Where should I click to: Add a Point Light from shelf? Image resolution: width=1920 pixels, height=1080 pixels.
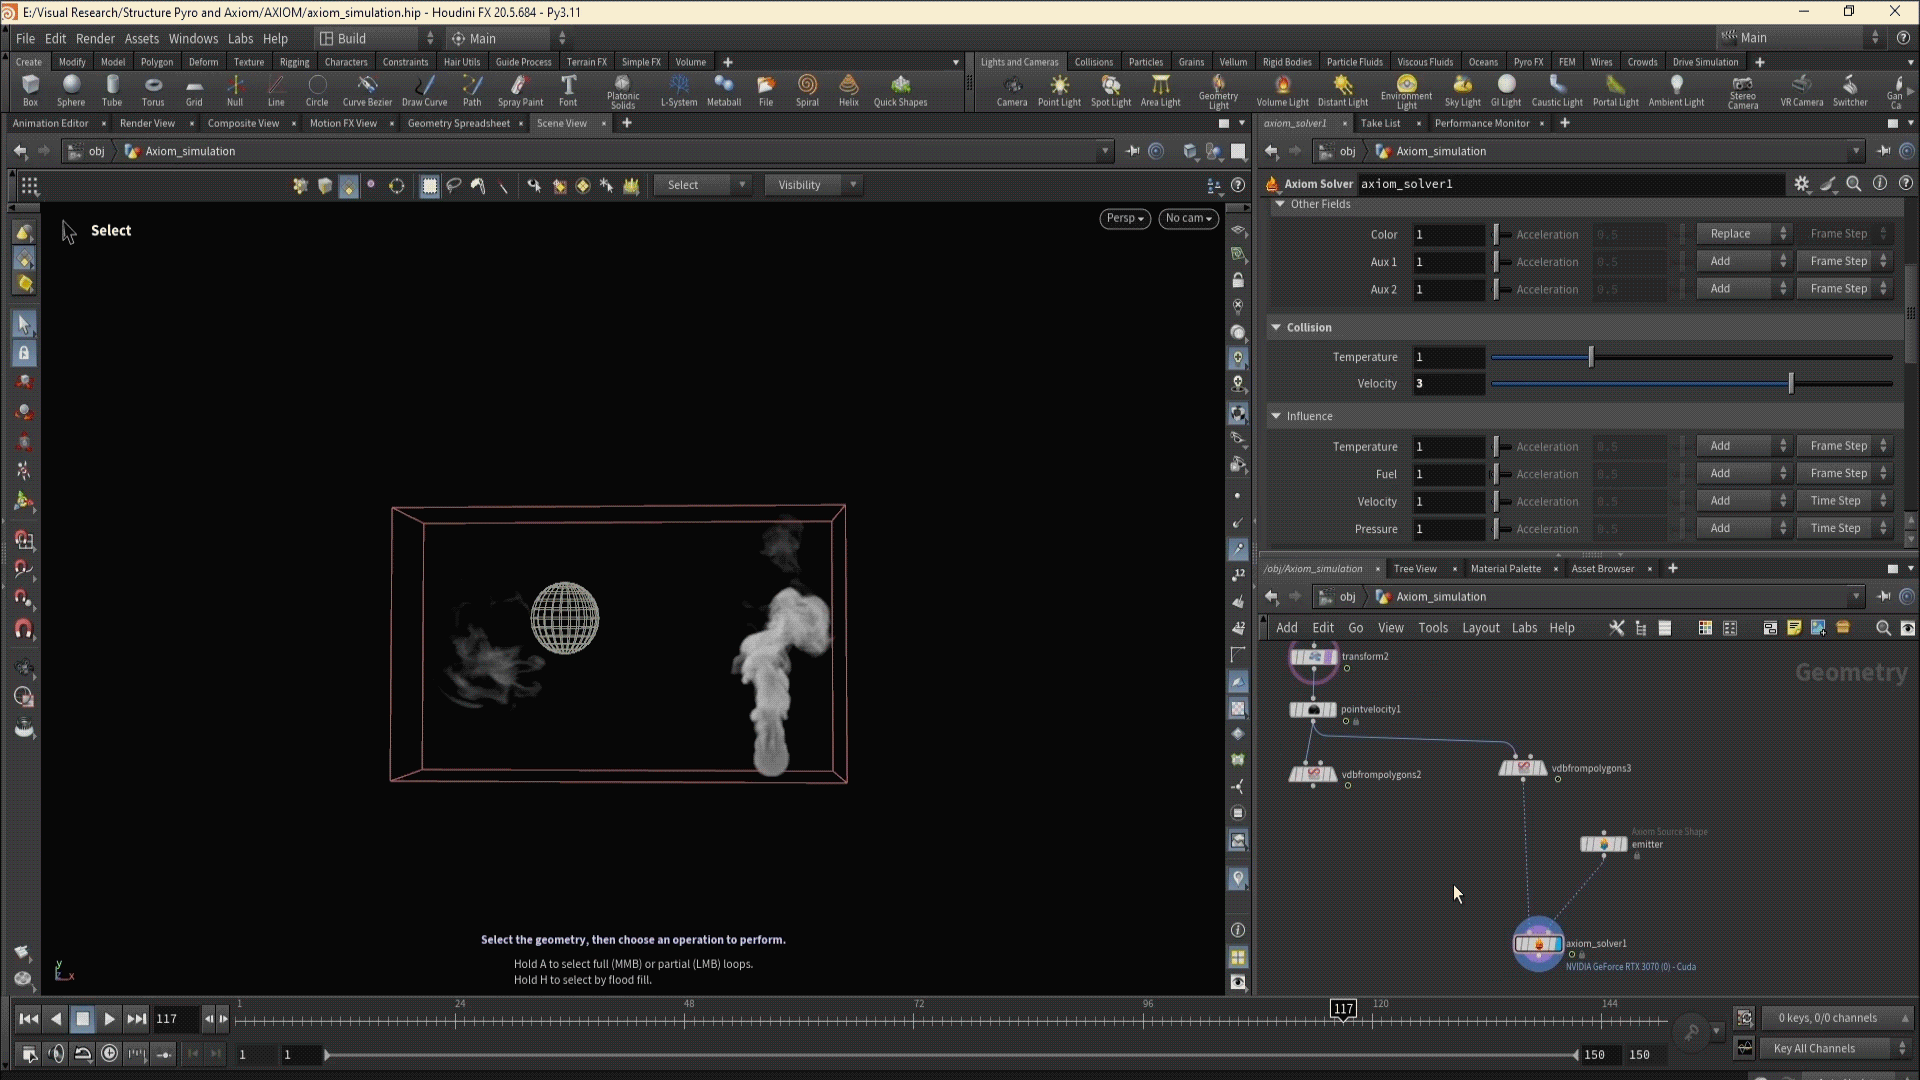1059,89
